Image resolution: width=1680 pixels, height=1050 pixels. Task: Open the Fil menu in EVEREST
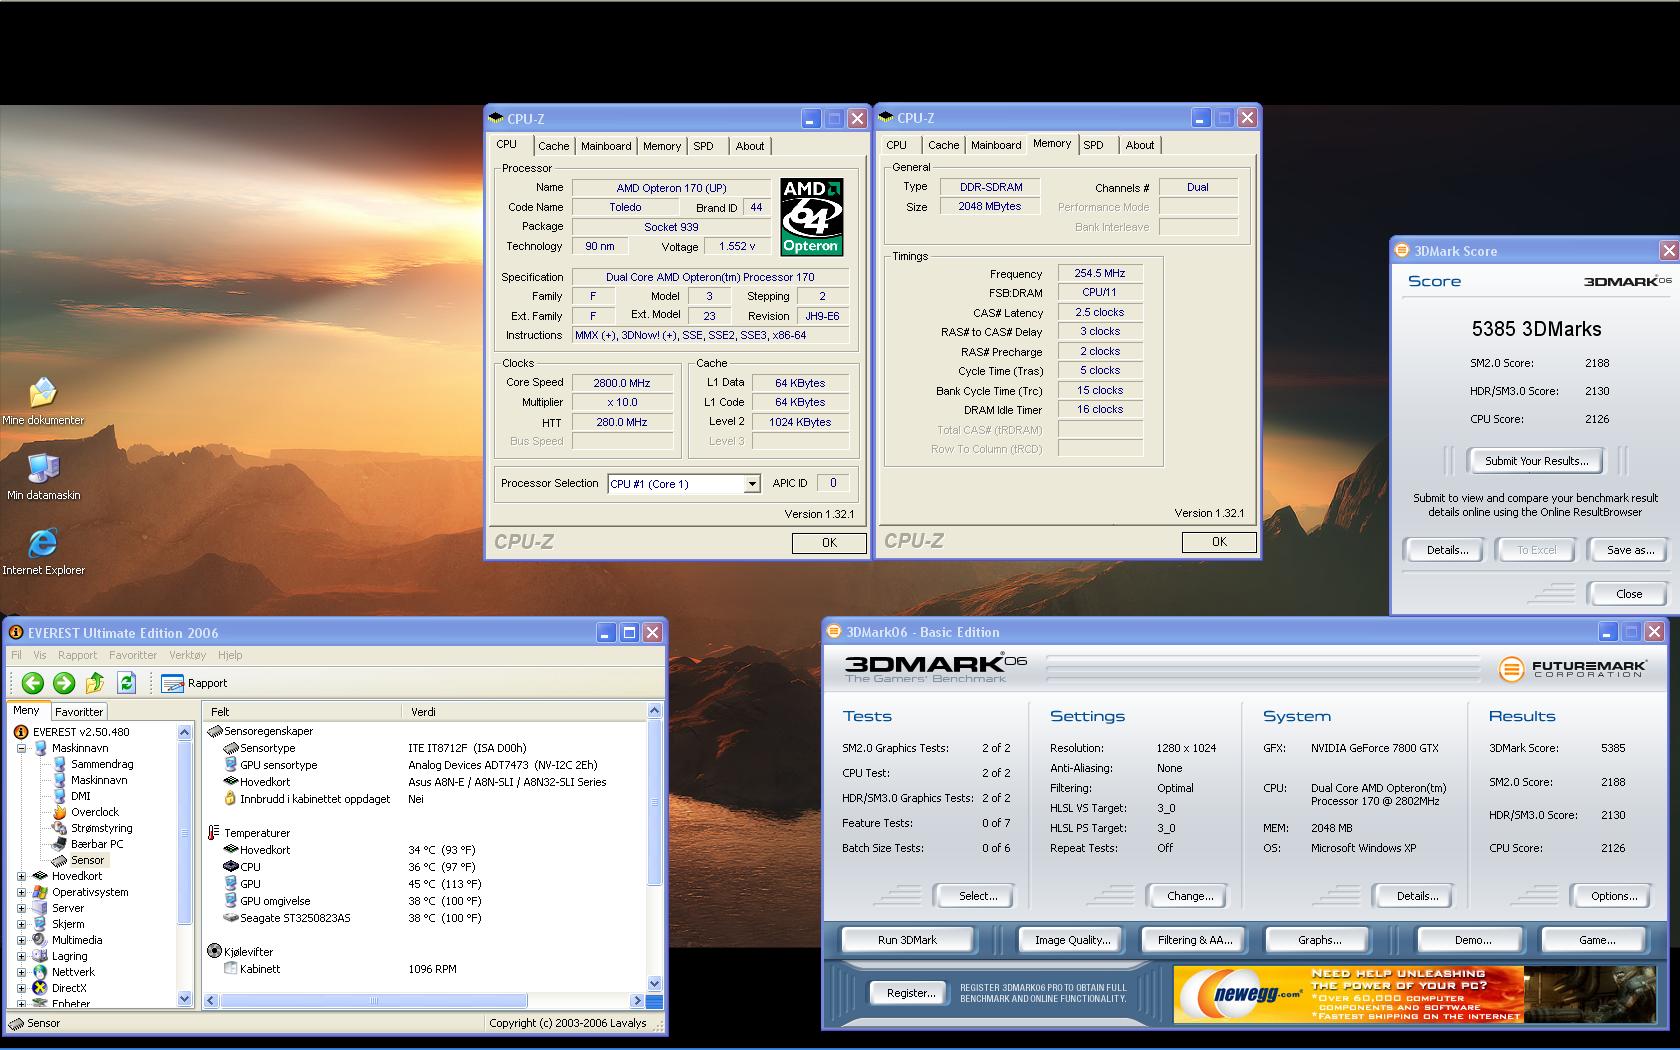click(16, 655)
